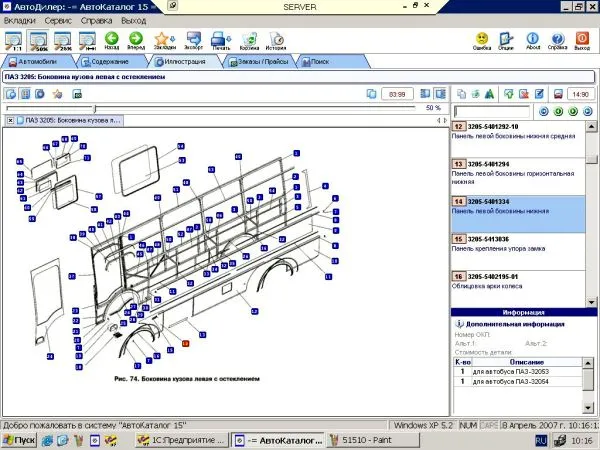Click the Печать printer icon
This screenshot has height=450, width=600.
coord(218,41)
